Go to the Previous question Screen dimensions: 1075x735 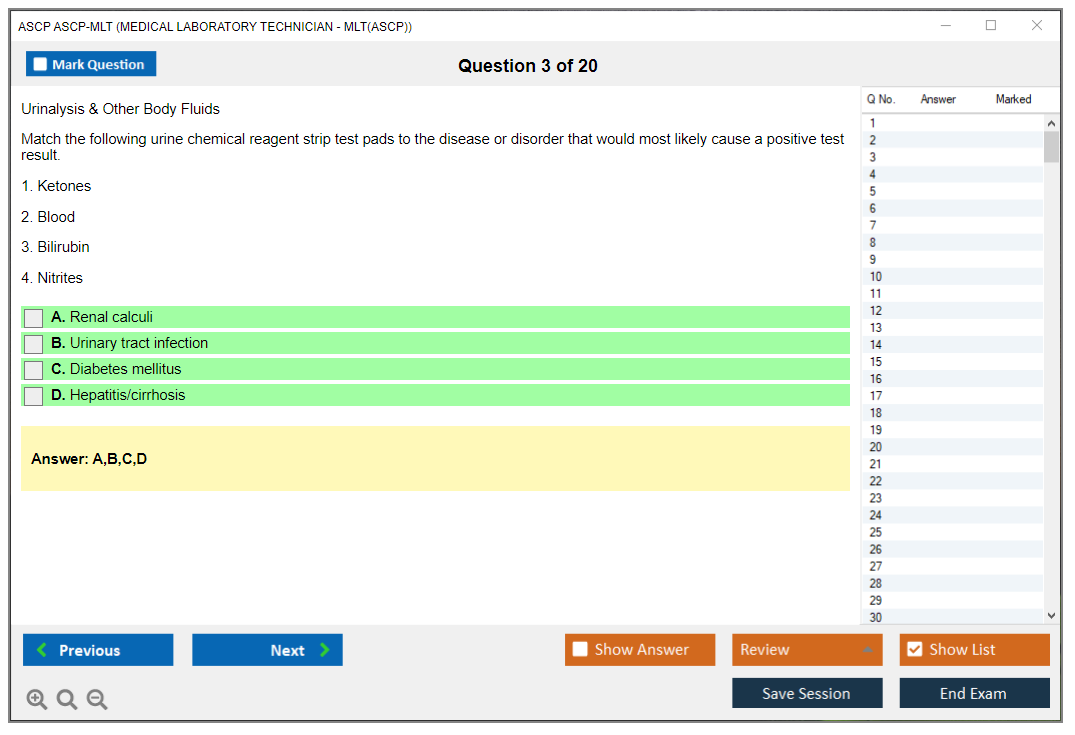[98, 650]
